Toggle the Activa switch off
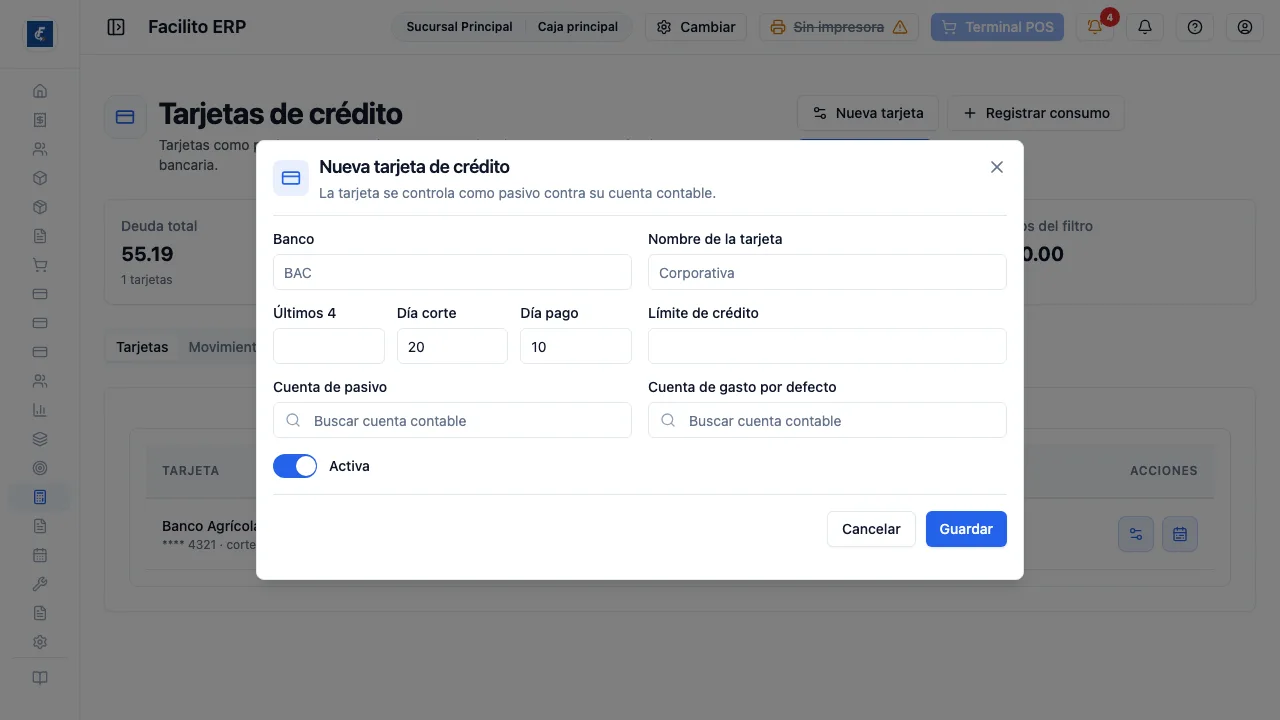 [295, 466]
